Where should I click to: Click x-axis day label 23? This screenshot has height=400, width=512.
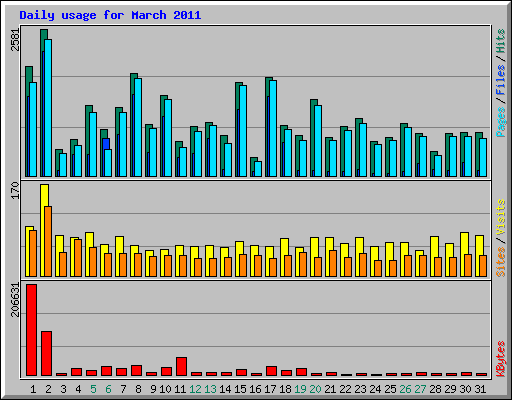360,389
